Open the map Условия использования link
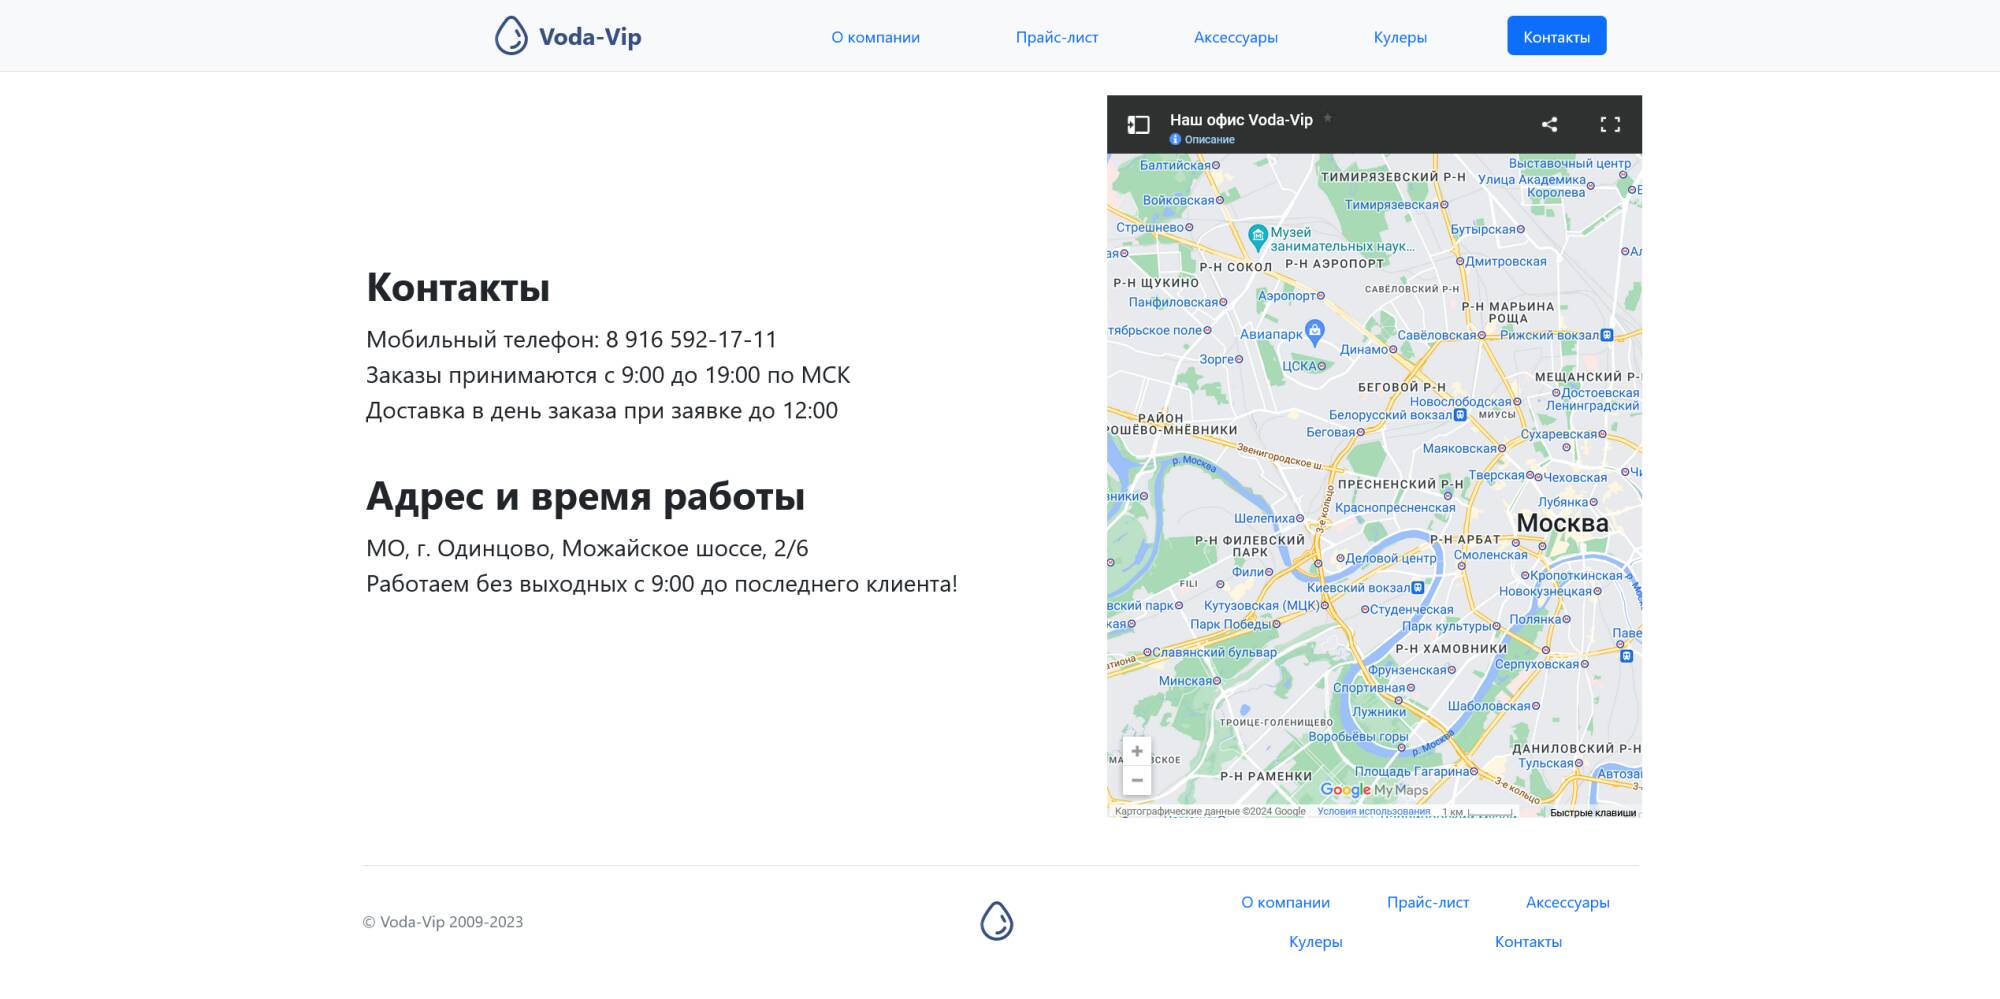The height and width of the screenshot is (999, 2000). click(1373, 812)
